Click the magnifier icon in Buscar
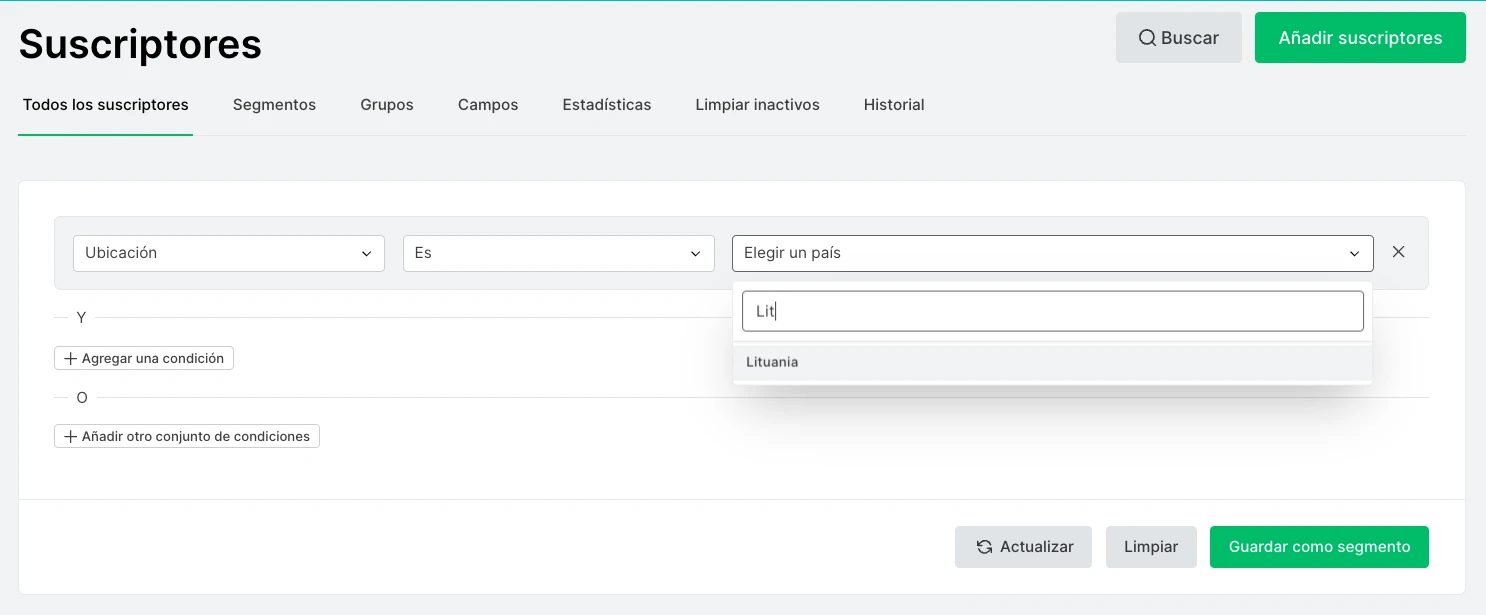Viewport: 1486px width, 615px height. [x=1147, y=38]
